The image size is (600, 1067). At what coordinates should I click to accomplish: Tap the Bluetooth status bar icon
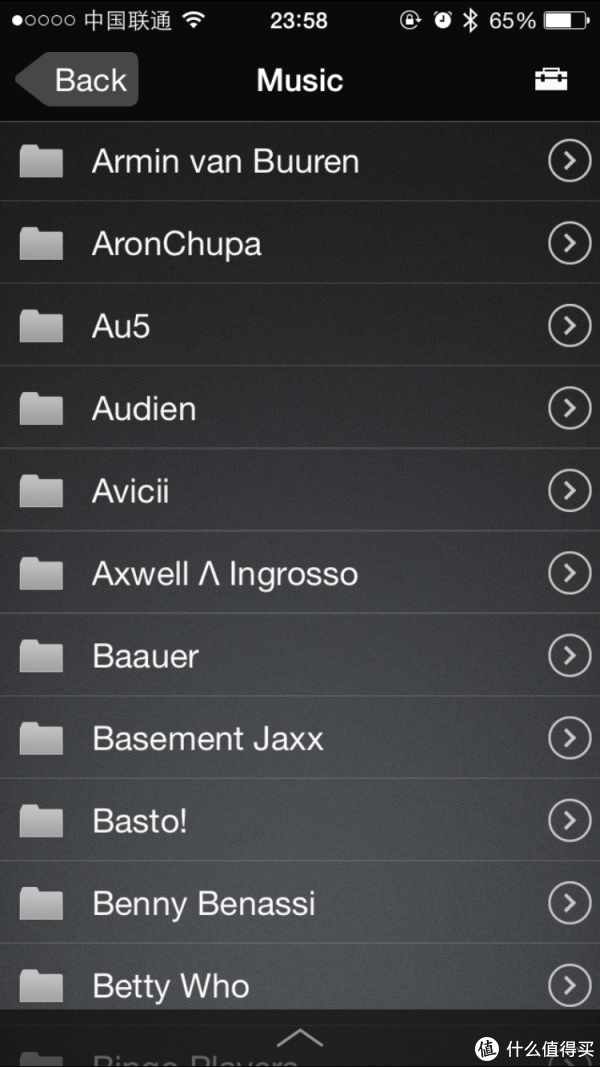tap(469, 20)
